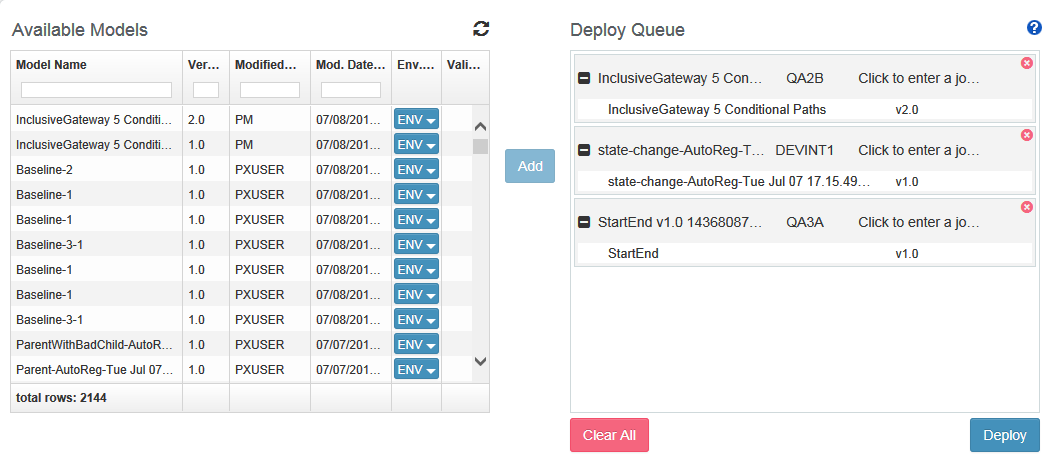Click the table scrollbar down arrow
This screenshot has height=466, width=1052.
click(480, 361)
